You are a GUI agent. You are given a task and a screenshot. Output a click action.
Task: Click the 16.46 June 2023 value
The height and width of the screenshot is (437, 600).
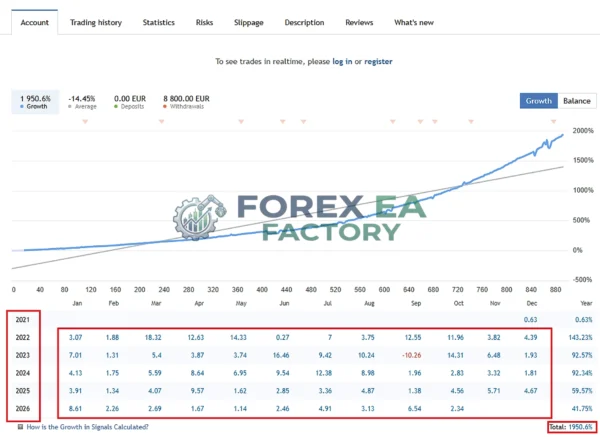click(281, 355)
